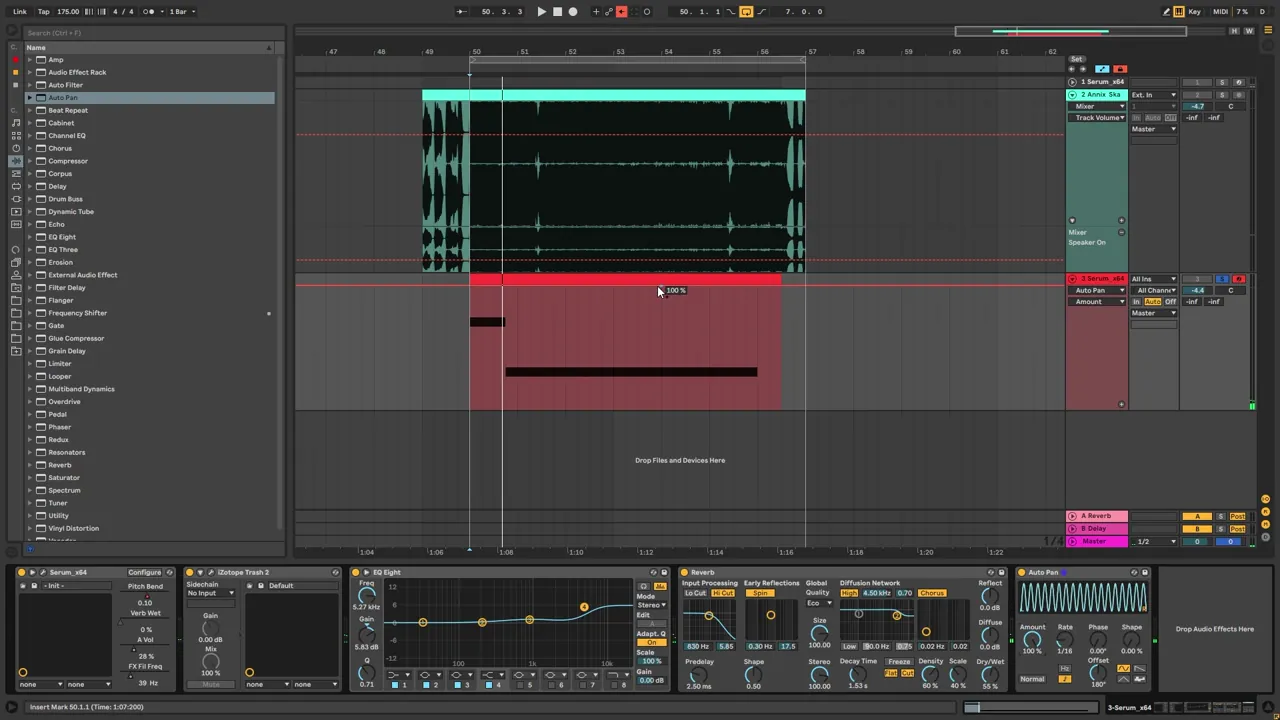
Task: Toggle the Chorus switch in Reverb
Action: pyautogui.click(x=932, y=593)
